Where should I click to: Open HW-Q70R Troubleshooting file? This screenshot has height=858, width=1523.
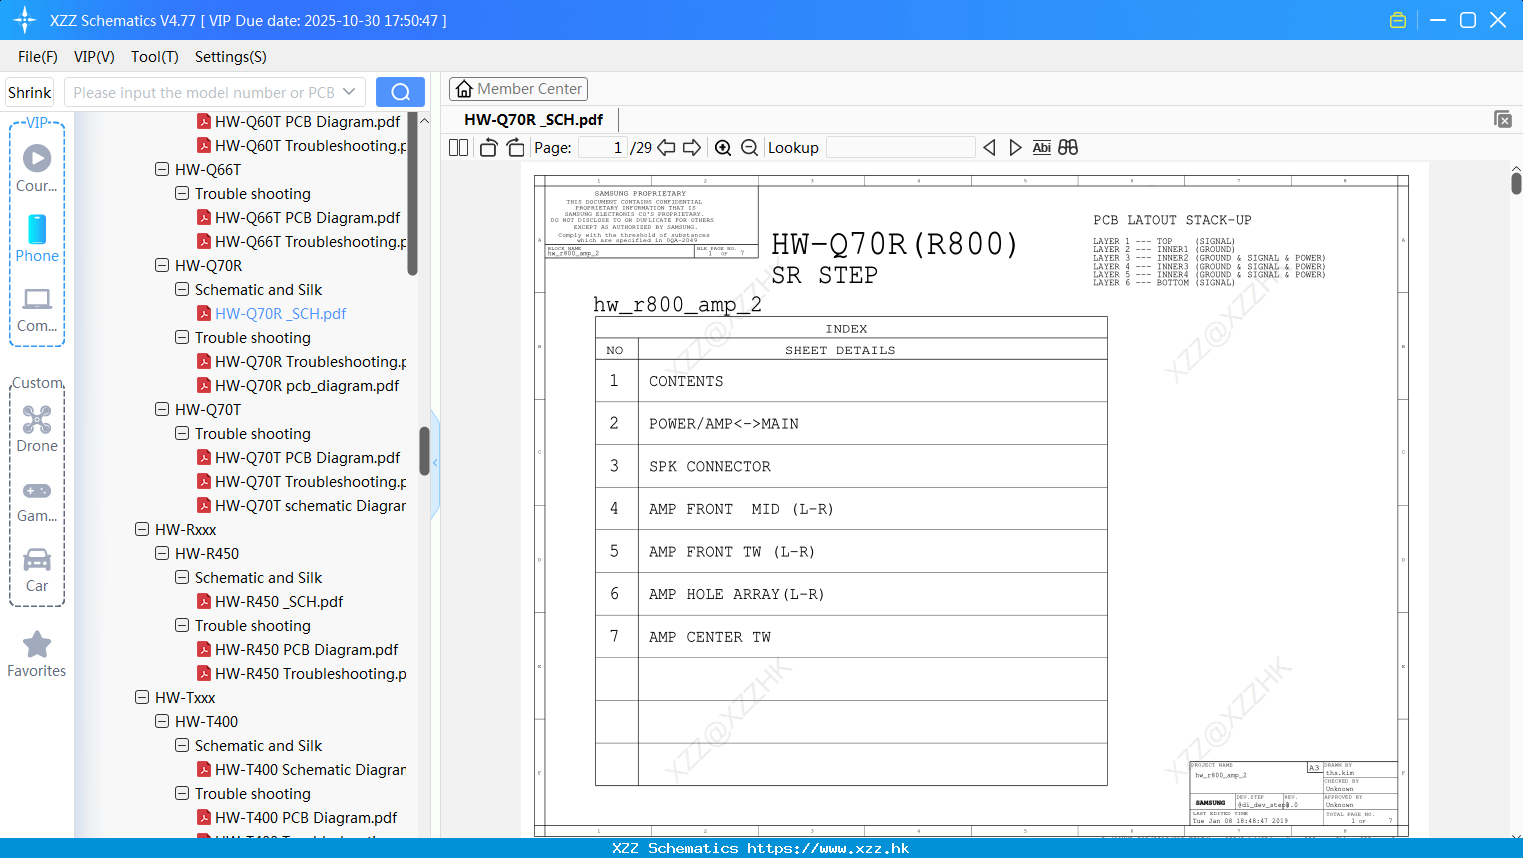tap(301, 362)
